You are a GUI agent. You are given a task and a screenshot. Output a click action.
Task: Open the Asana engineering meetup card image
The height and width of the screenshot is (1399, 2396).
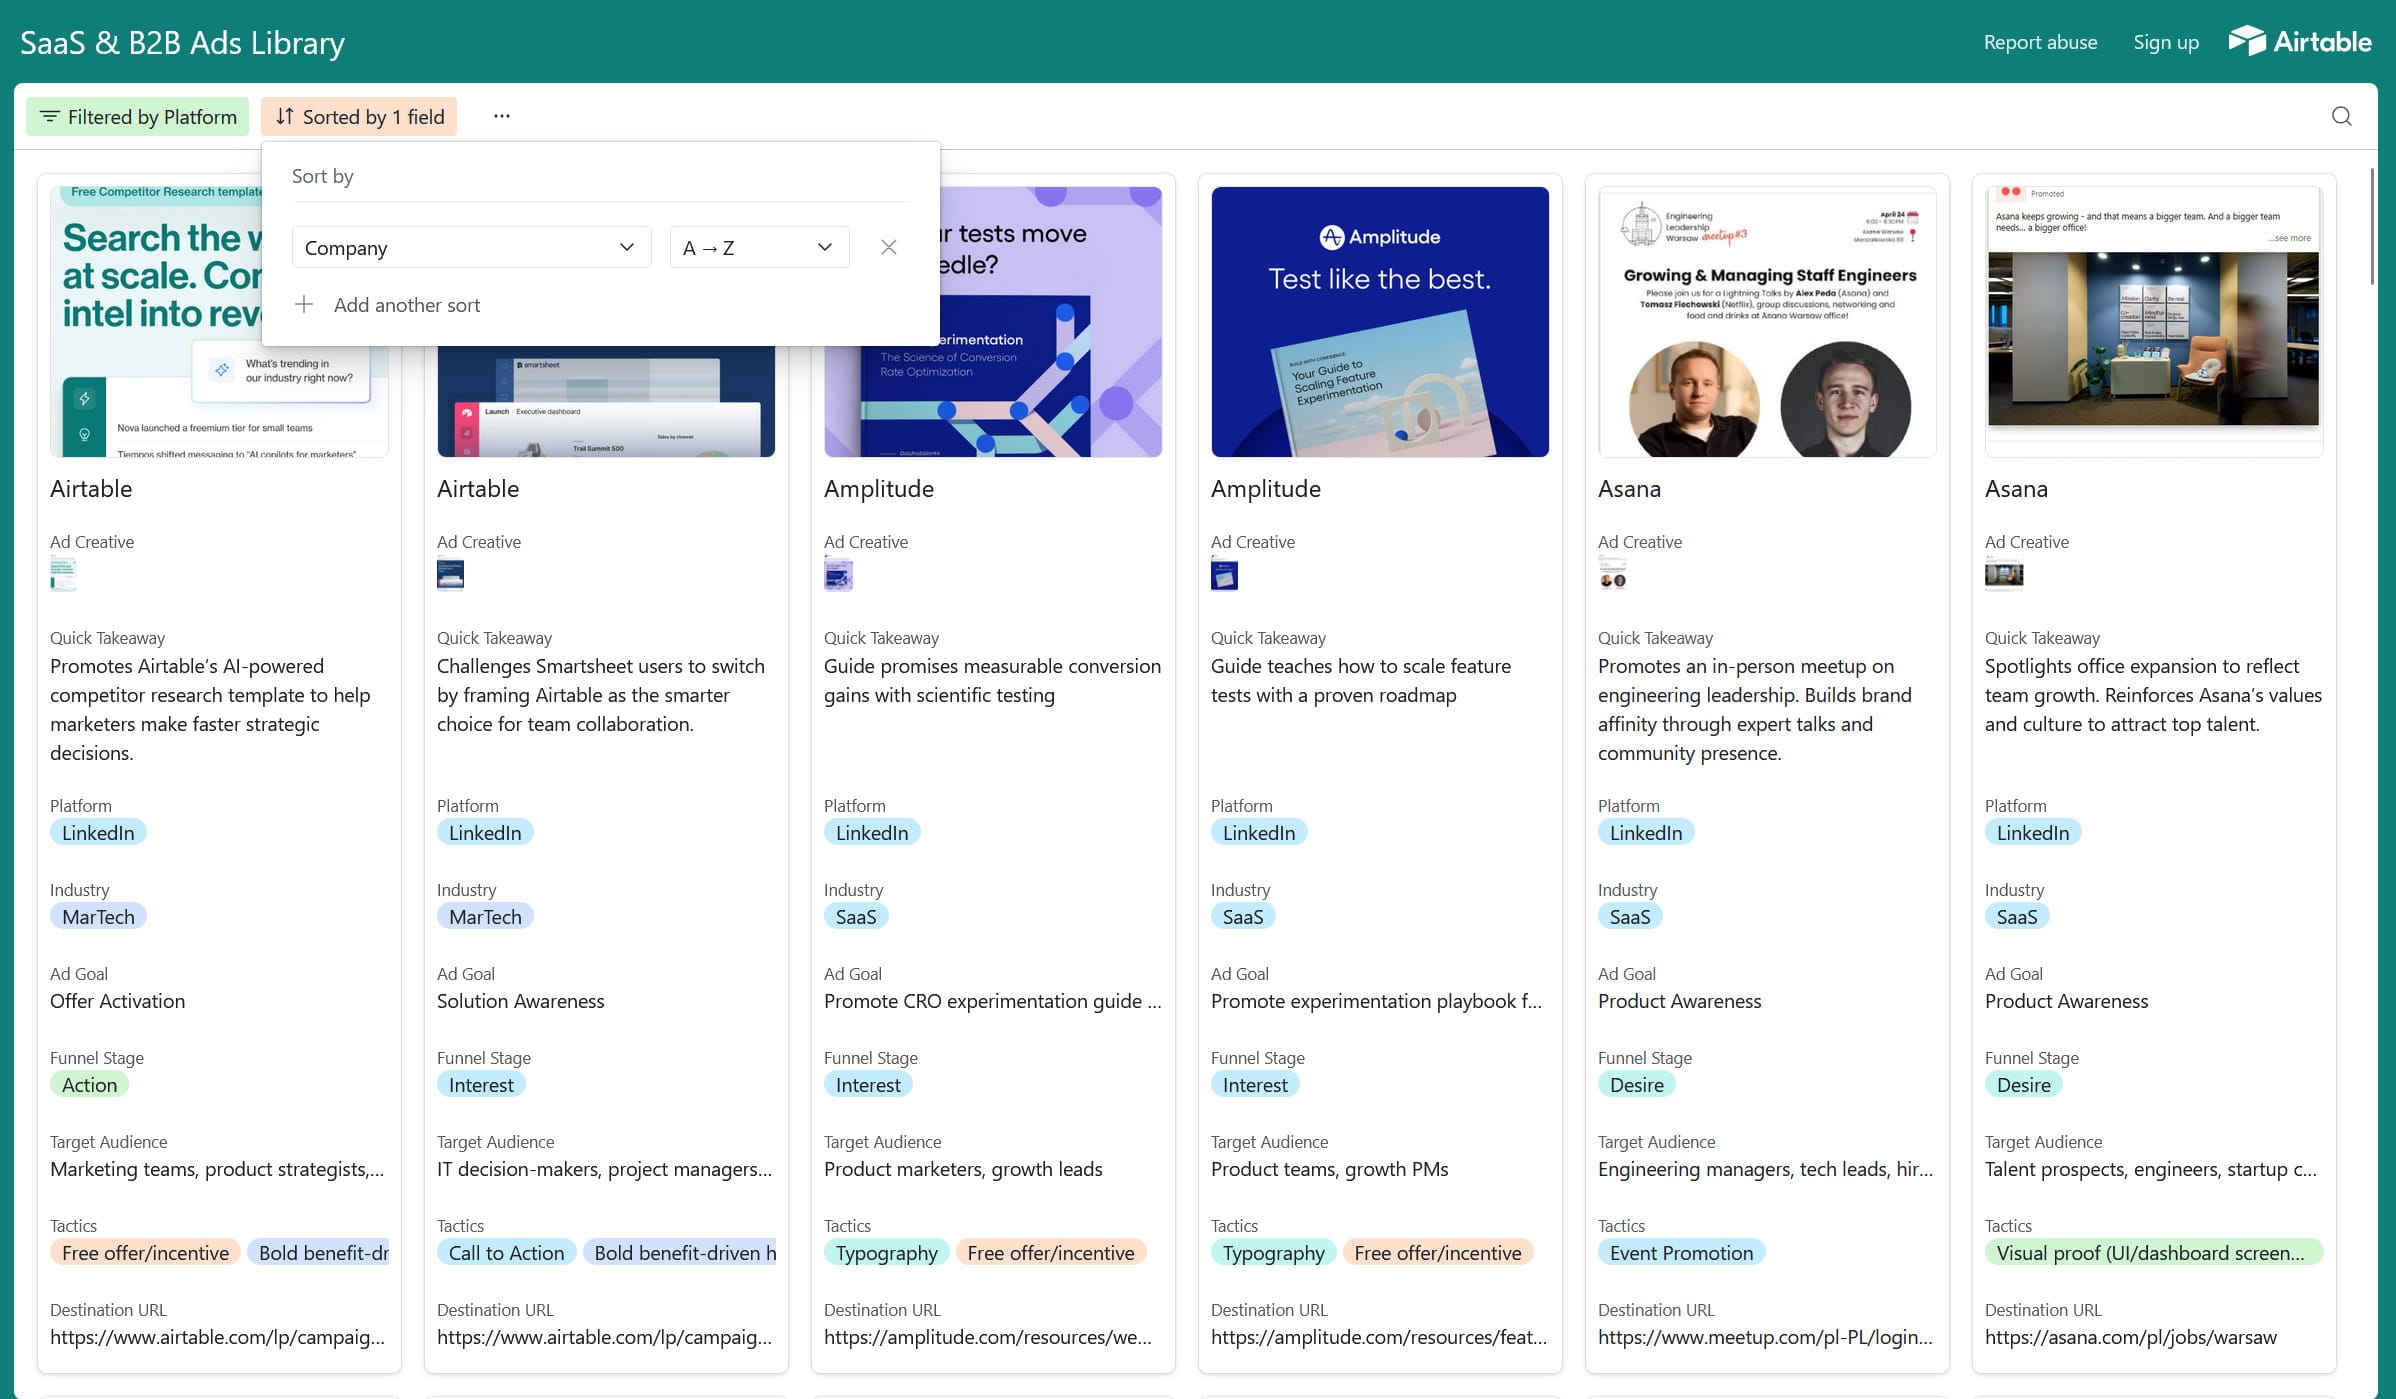coord(1766,321)
